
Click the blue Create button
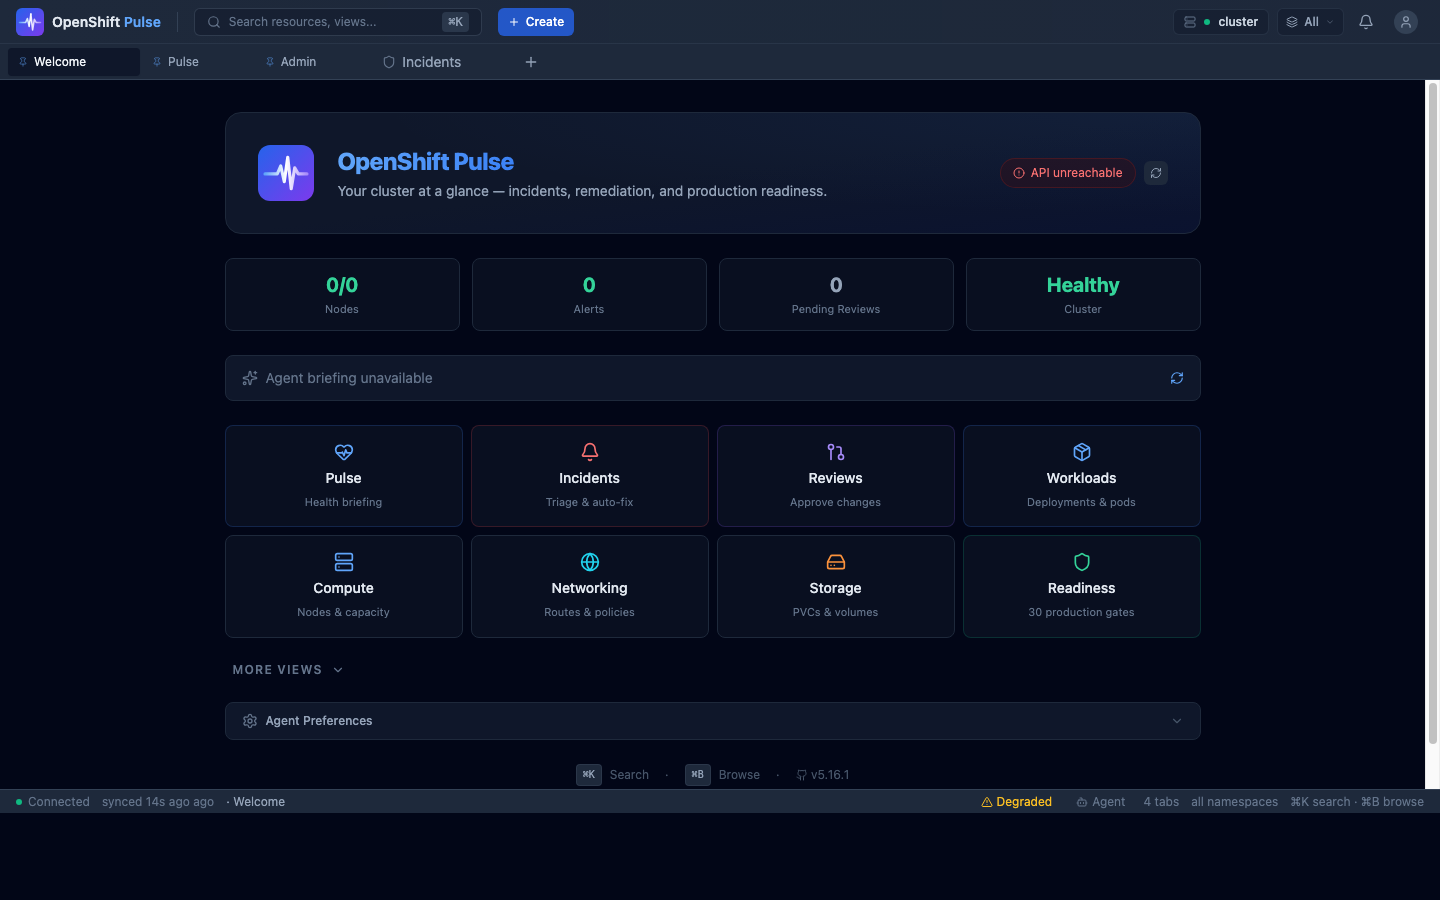[535, 22]
